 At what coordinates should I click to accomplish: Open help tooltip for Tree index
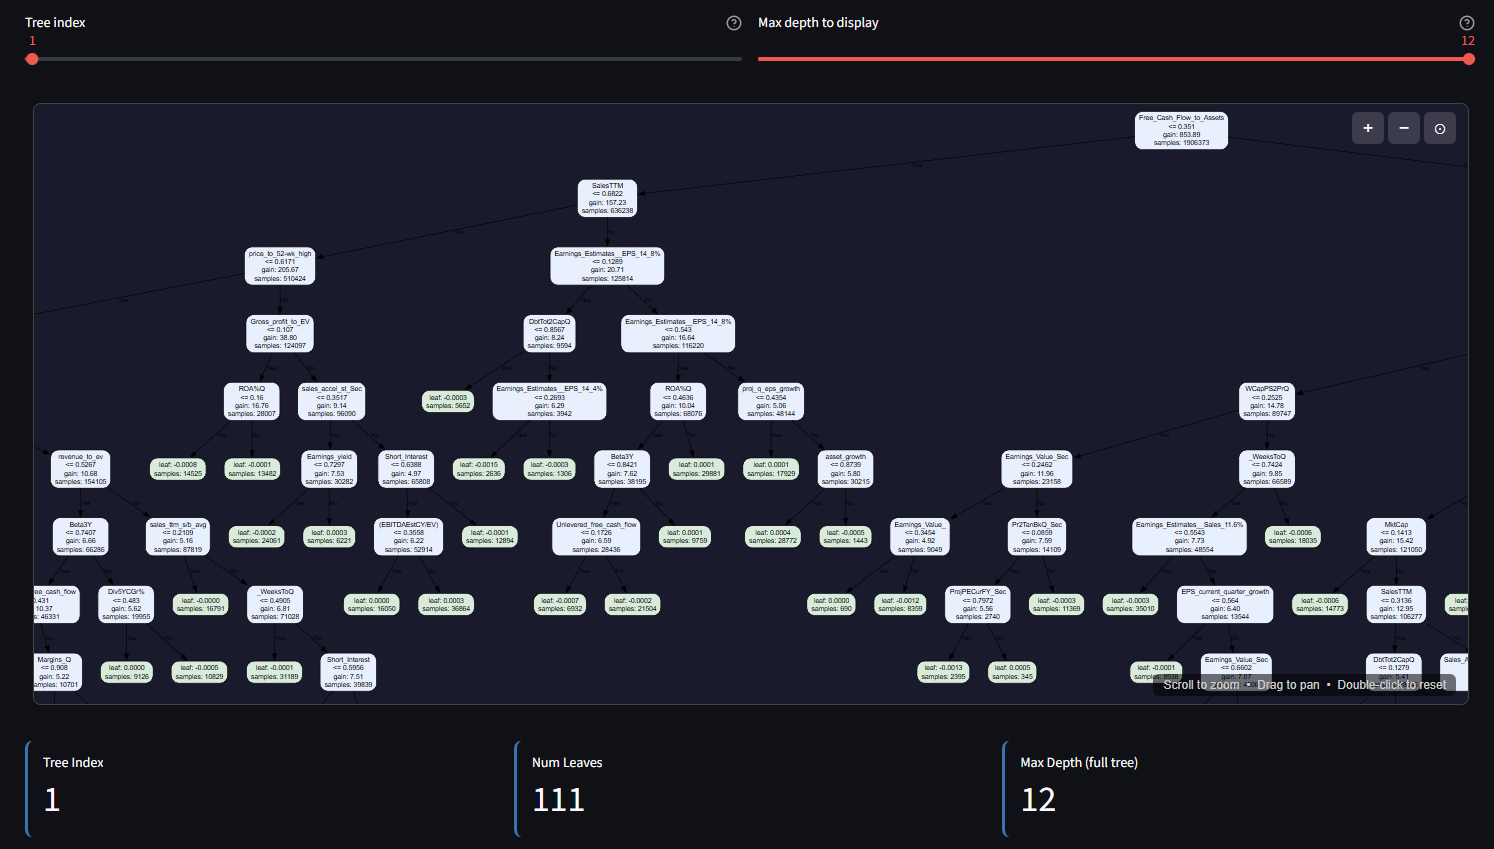[734, 23]
